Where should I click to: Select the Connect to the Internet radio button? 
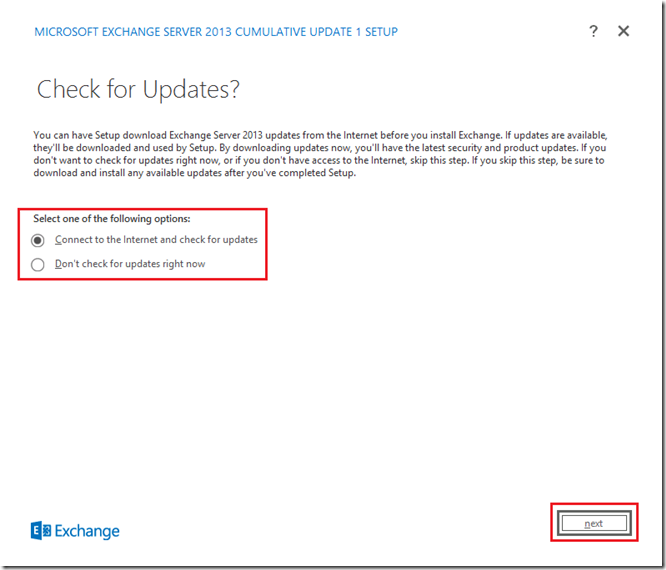(38, 240)
